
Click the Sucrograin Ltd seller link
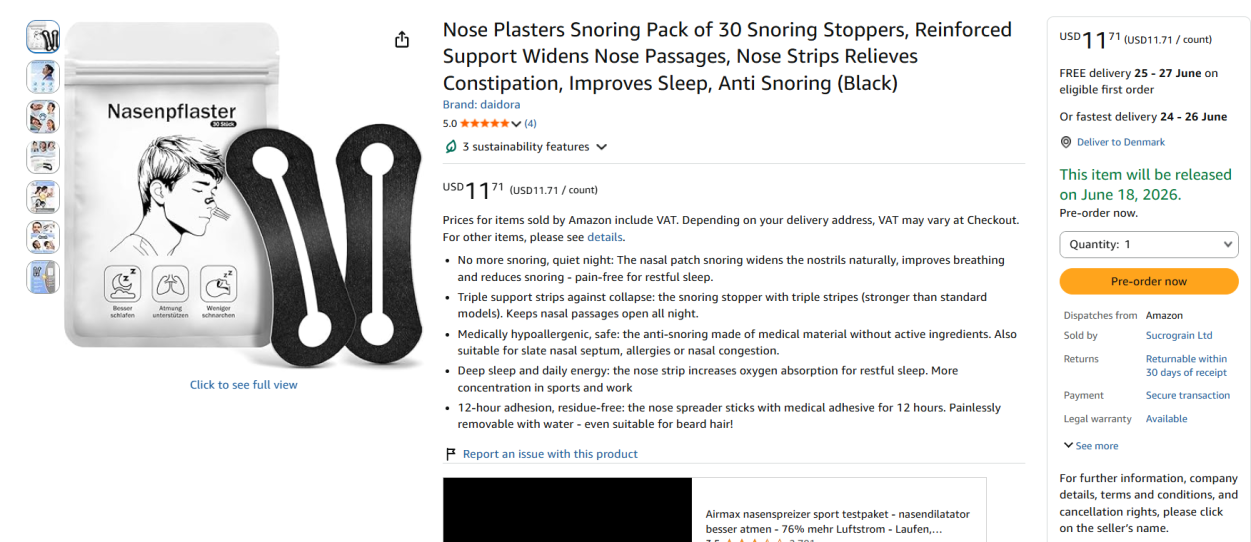(1179, 336)
